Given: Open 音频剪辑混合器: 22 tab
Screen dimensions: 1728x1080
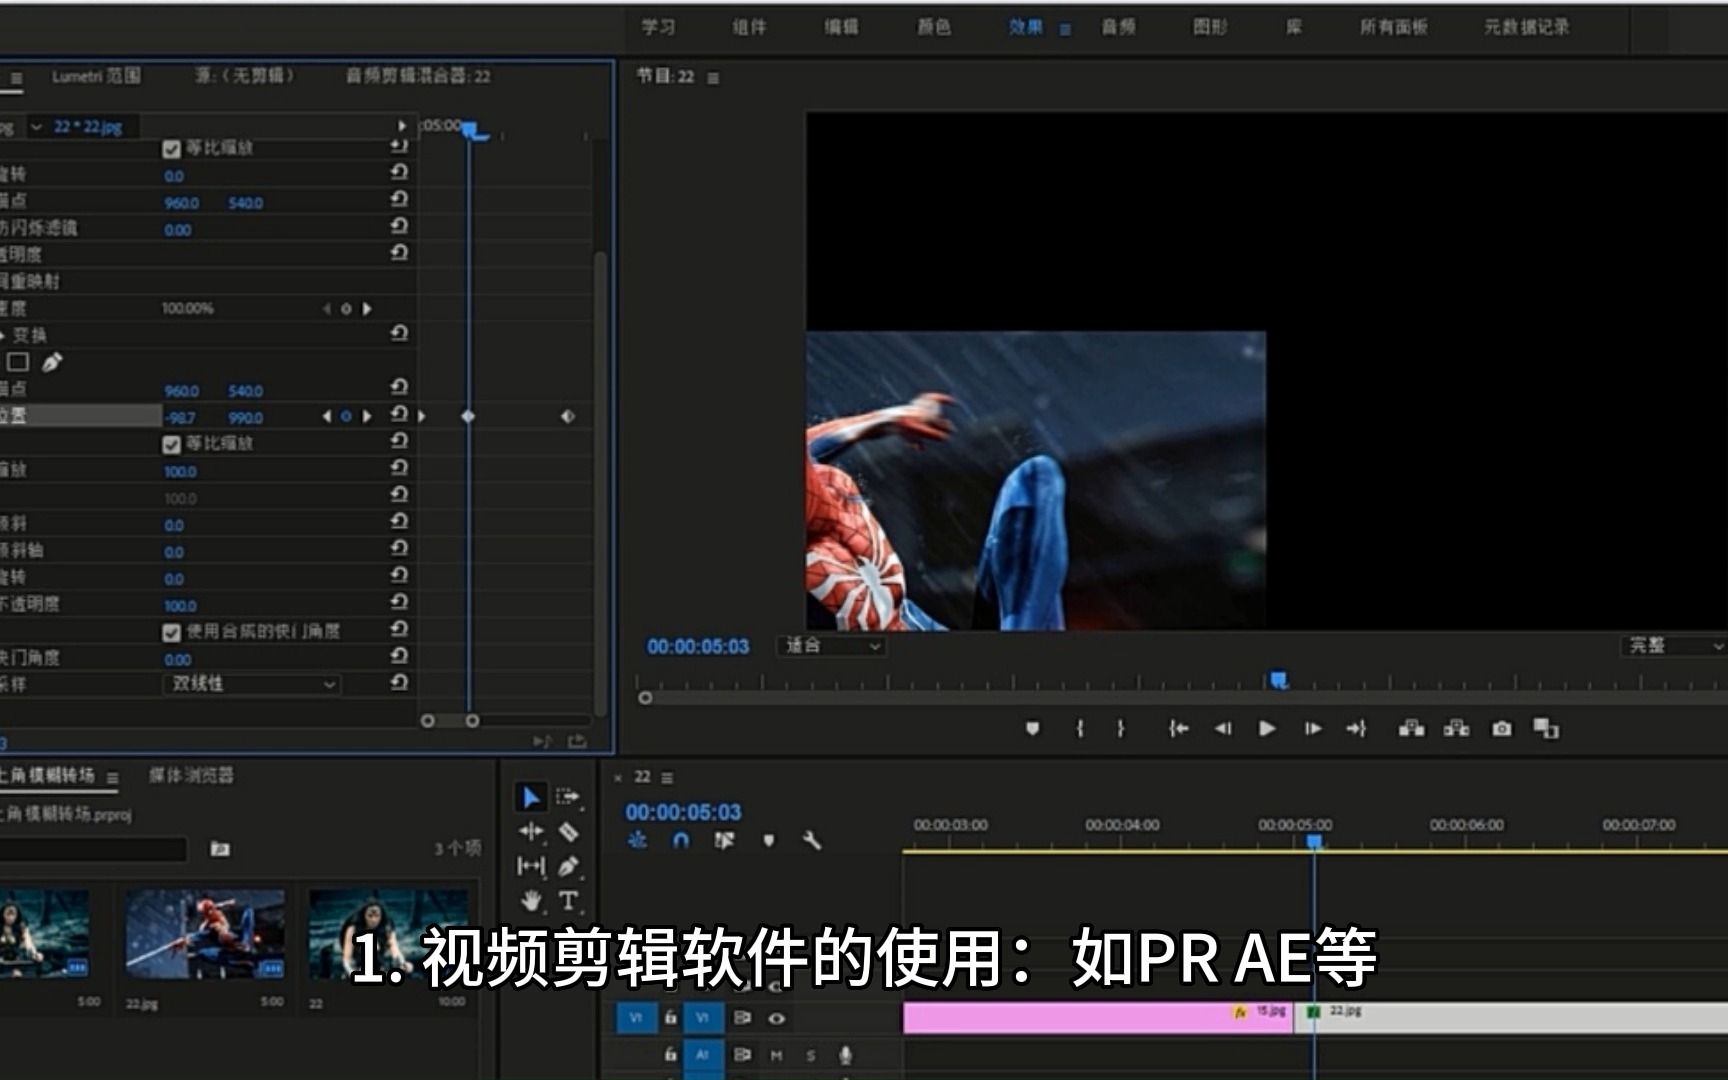Looking at the screenshot, I should tap(418, 76).
